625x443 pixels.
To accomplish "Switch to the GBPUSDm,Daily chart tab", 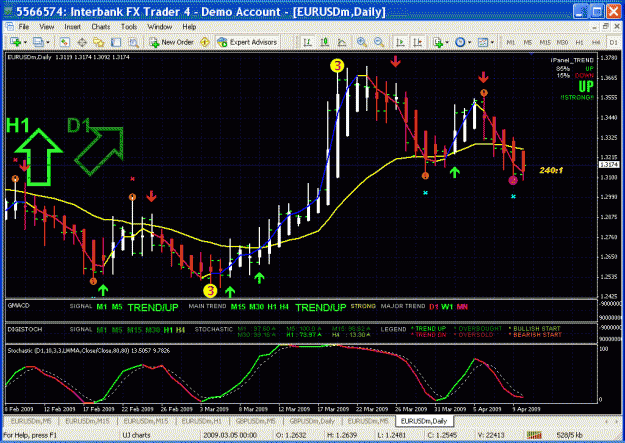I will point(312,421).
